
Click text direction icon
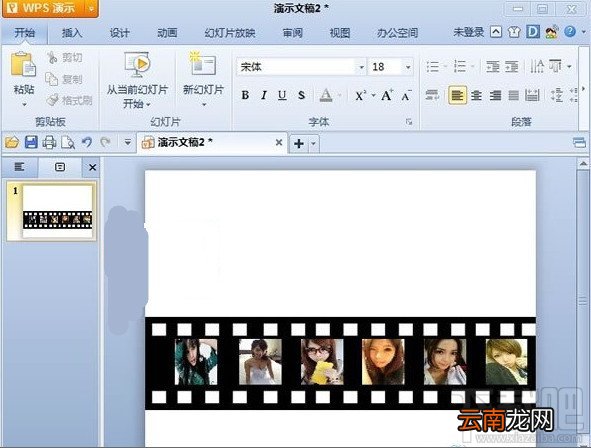coord(537,67)
